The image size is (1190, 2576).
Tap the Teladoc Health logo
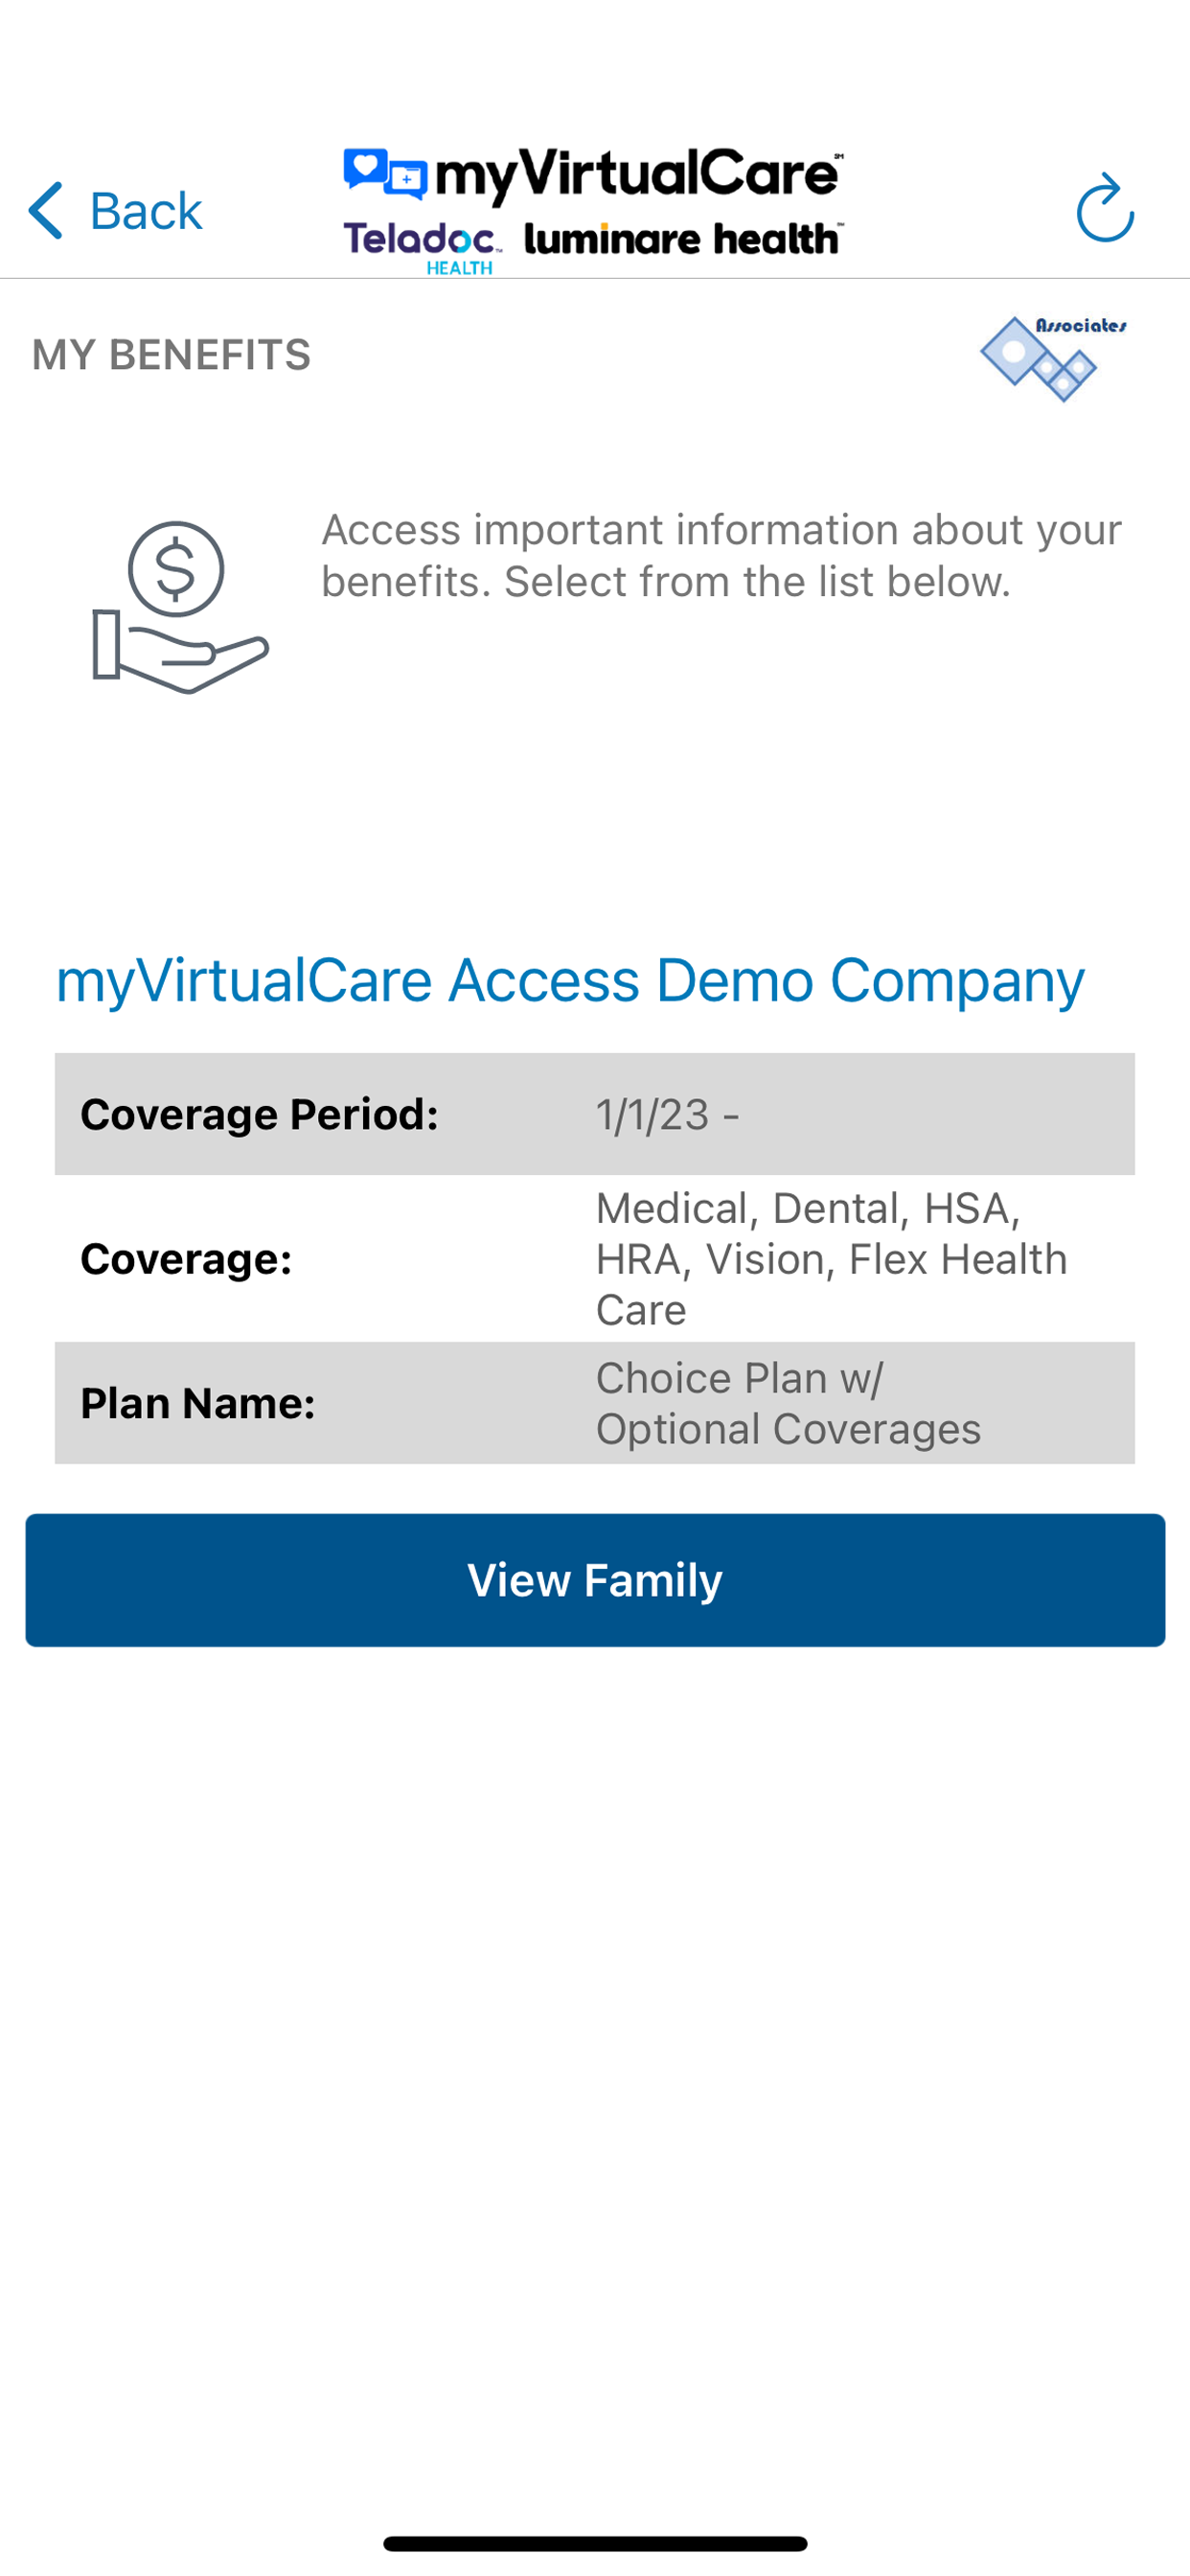(x=422, y=246)
